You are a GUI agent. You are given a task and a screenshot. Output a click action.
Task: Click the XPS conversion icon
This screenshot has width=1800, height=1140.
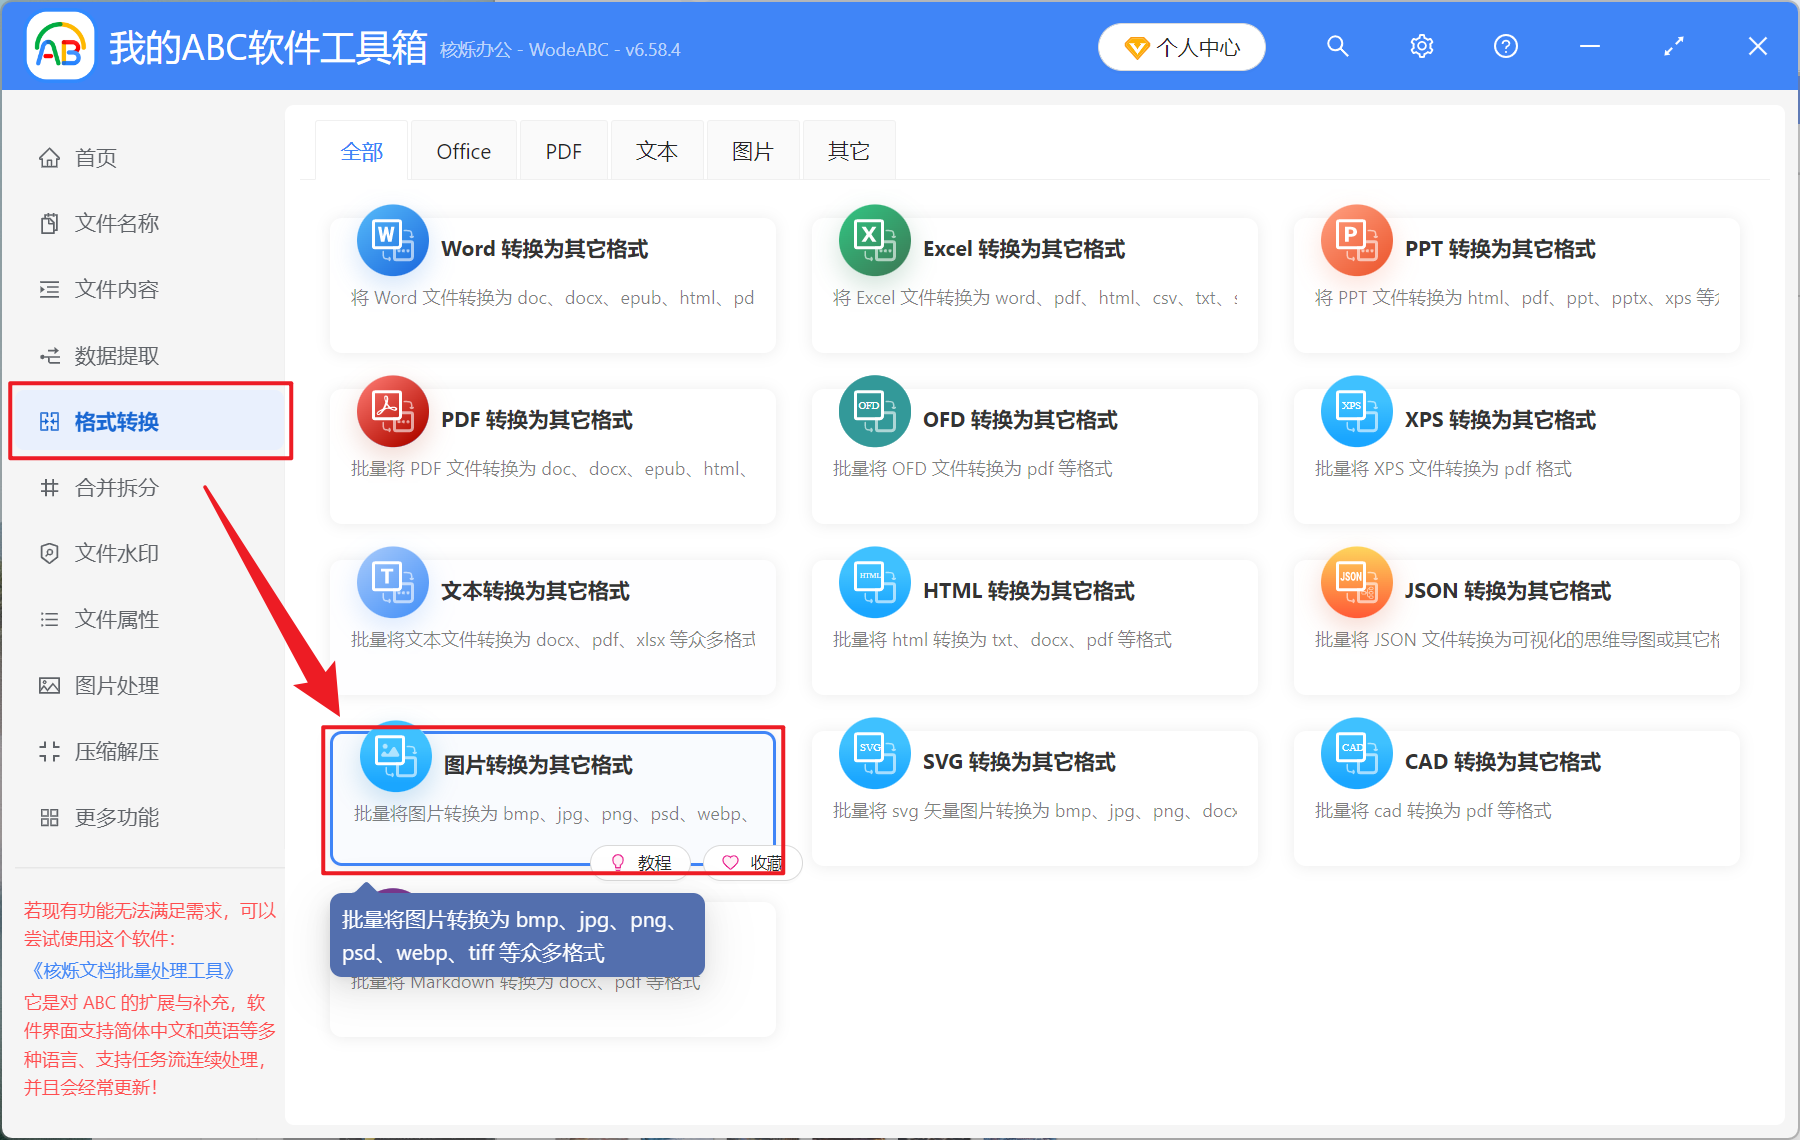point(1356,411)
